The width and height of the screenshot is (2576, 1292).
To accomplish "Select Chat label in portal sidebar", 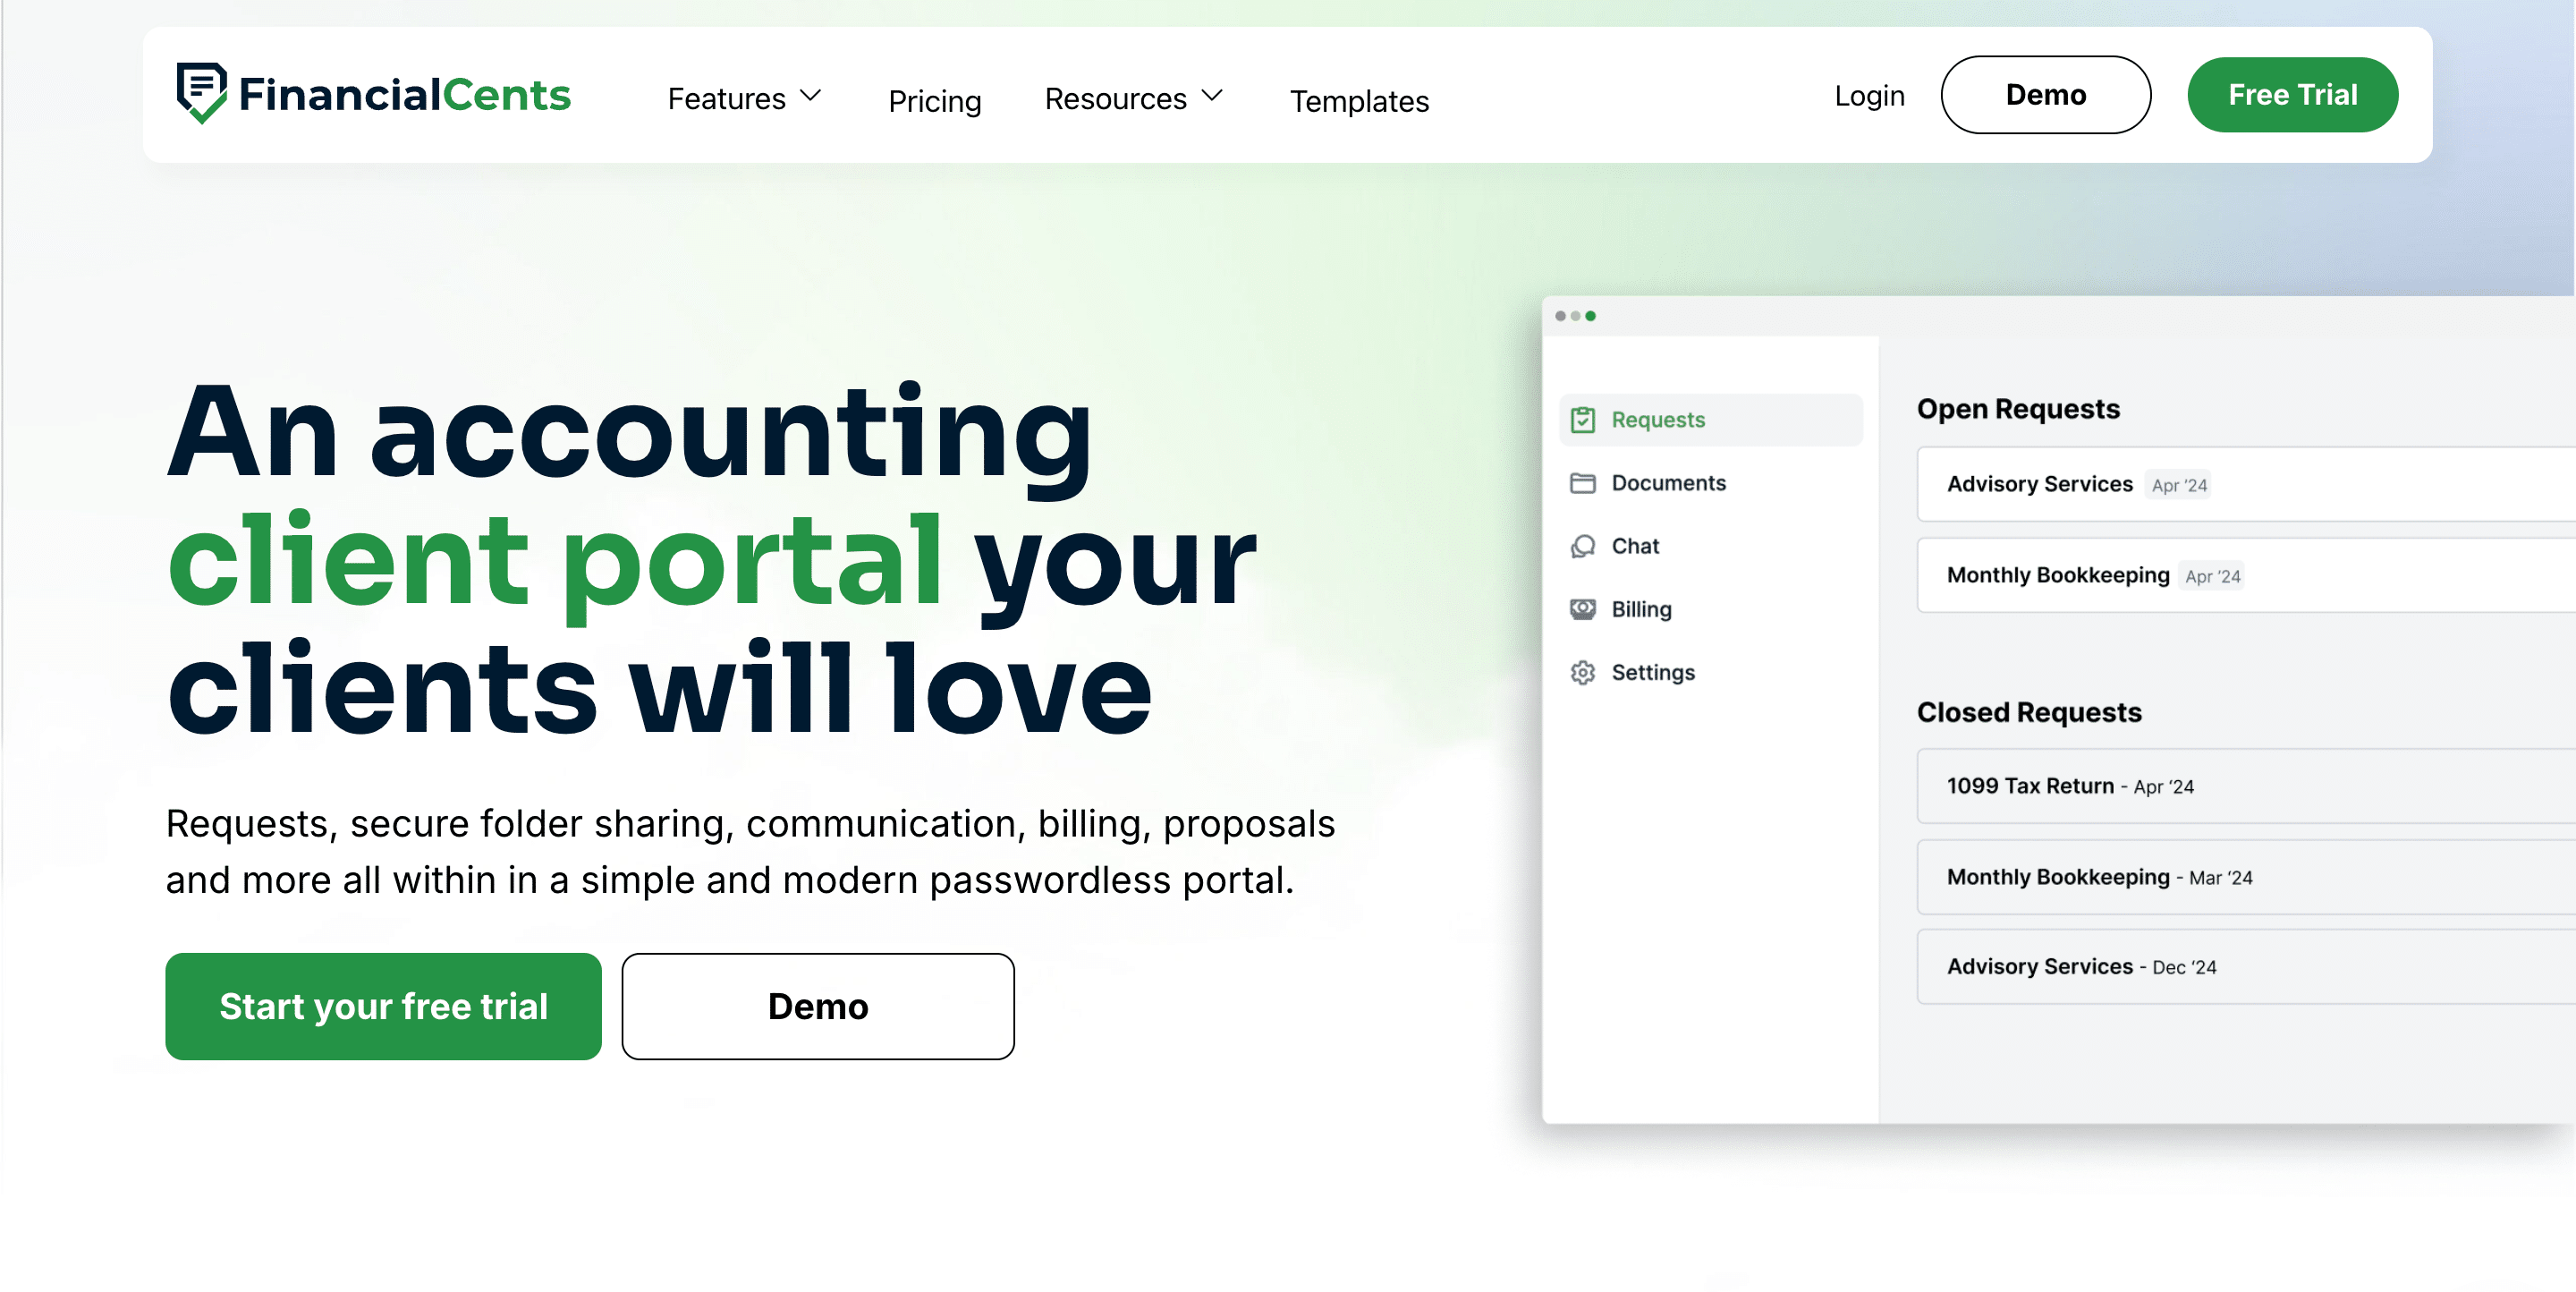I will click(x=1635, y=546).
